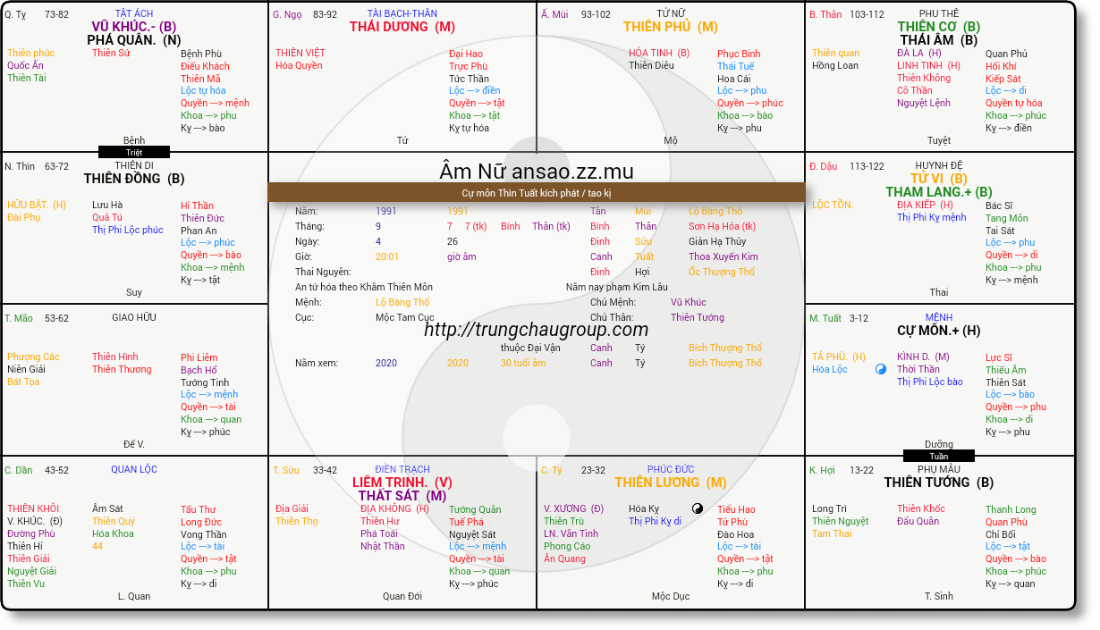Open the QUAN LỘC palace header
Image resolution: width=1100 pixels, height=630 pixels.
coord(133,469)
